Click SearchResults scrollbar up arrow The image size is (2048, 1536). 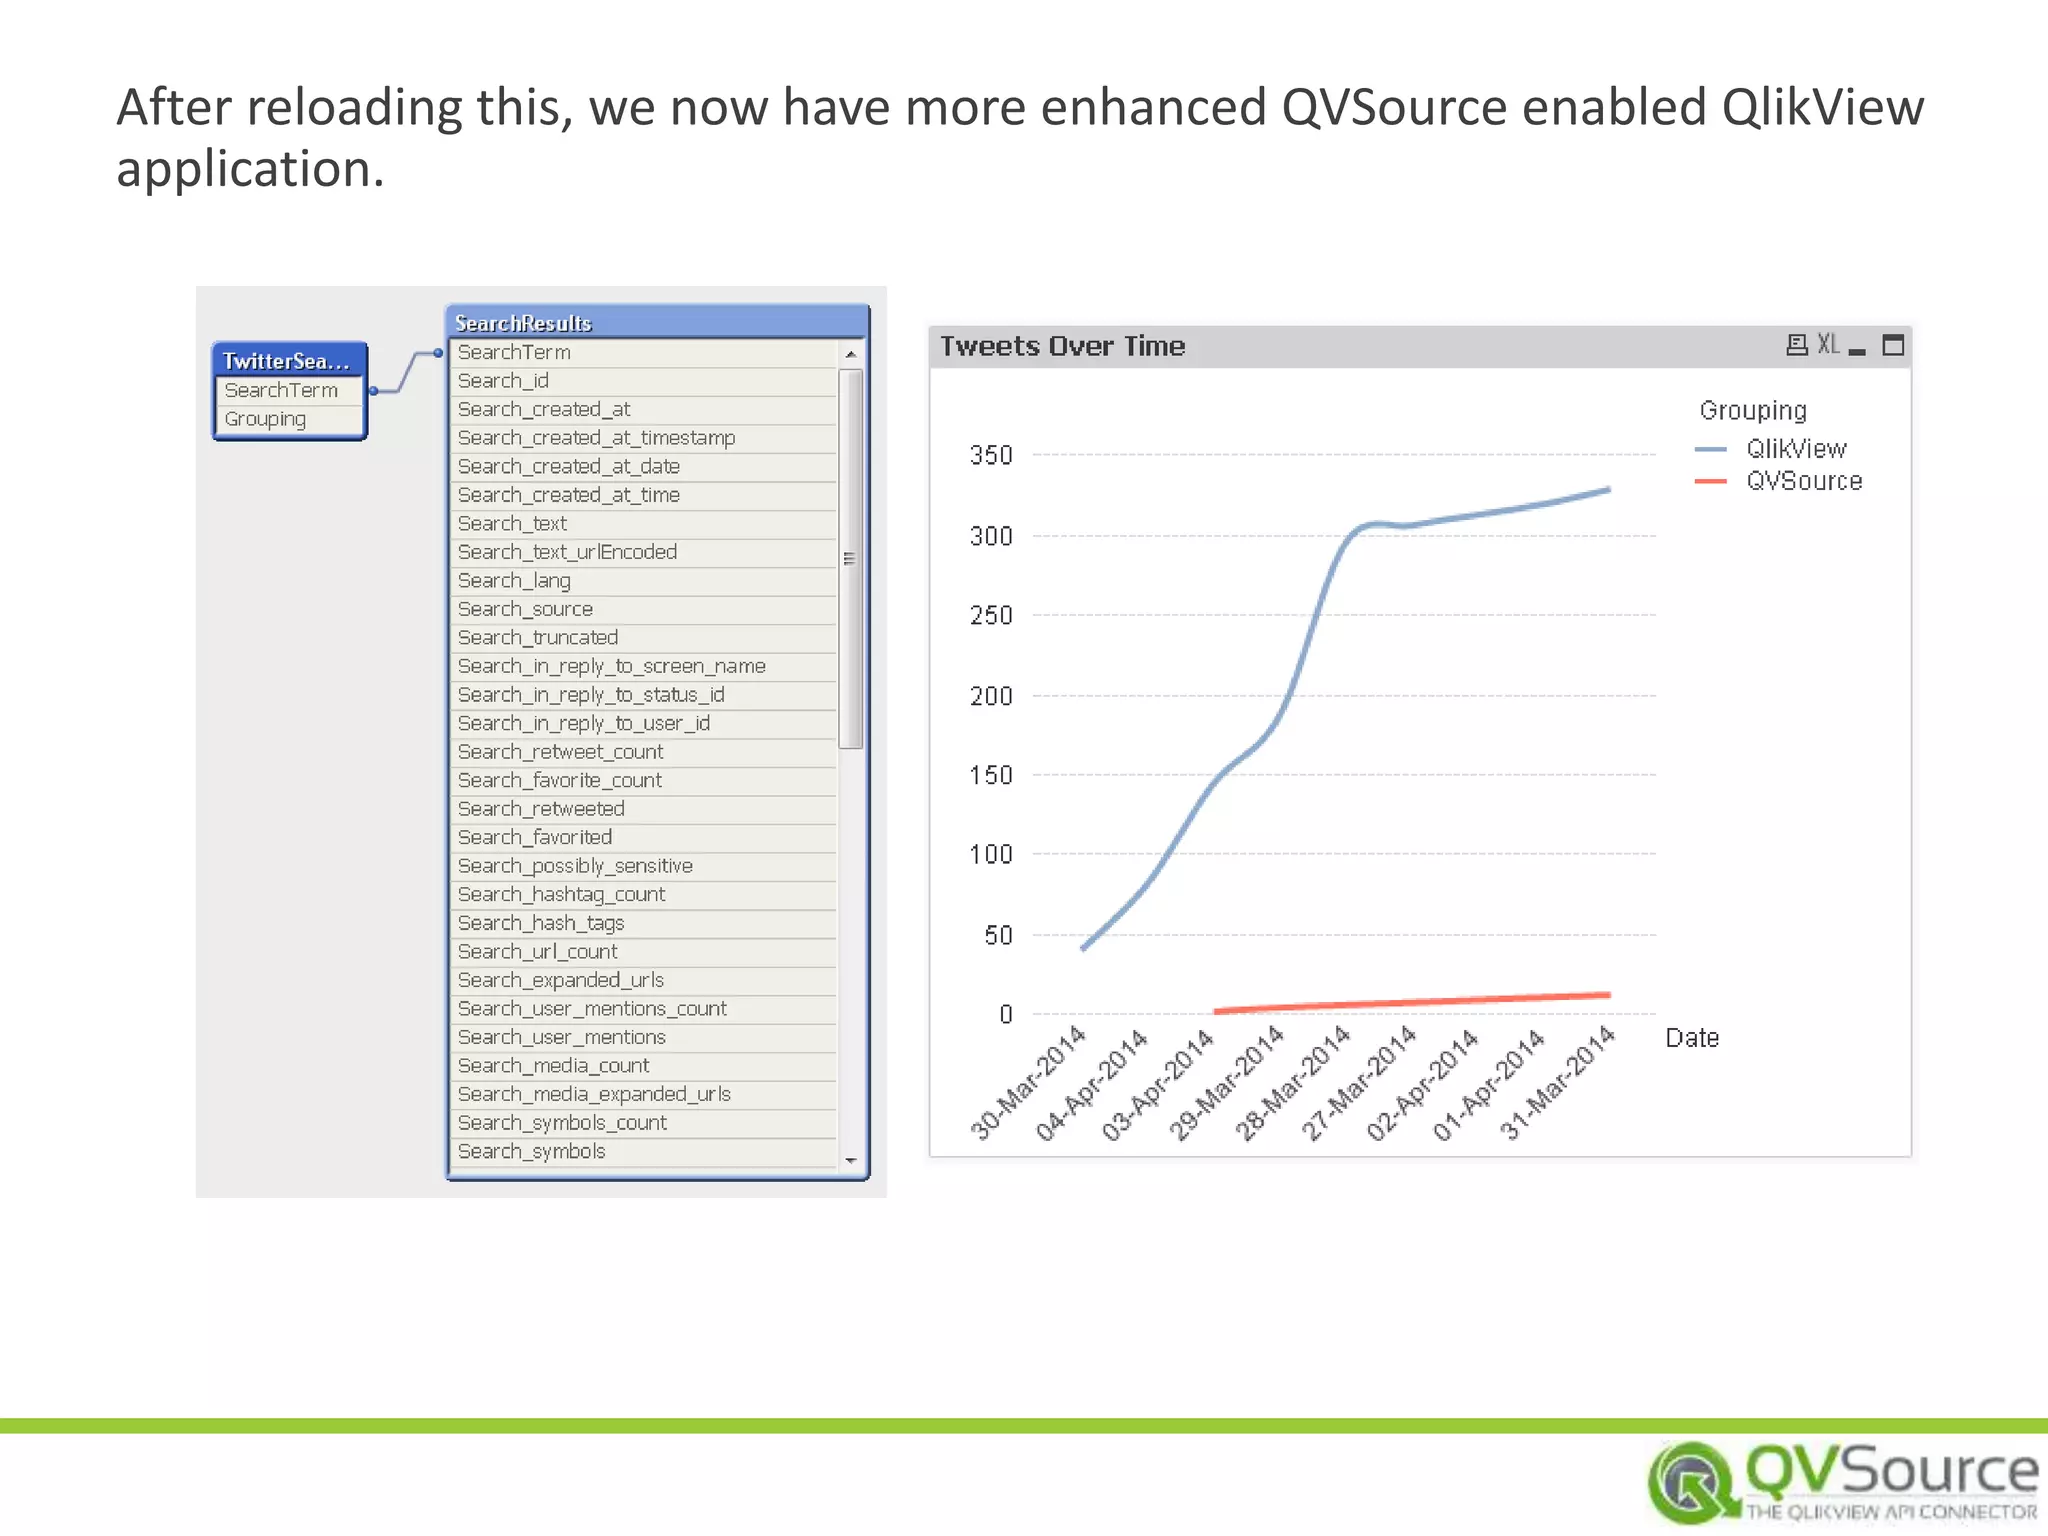(x=851, y=354)
